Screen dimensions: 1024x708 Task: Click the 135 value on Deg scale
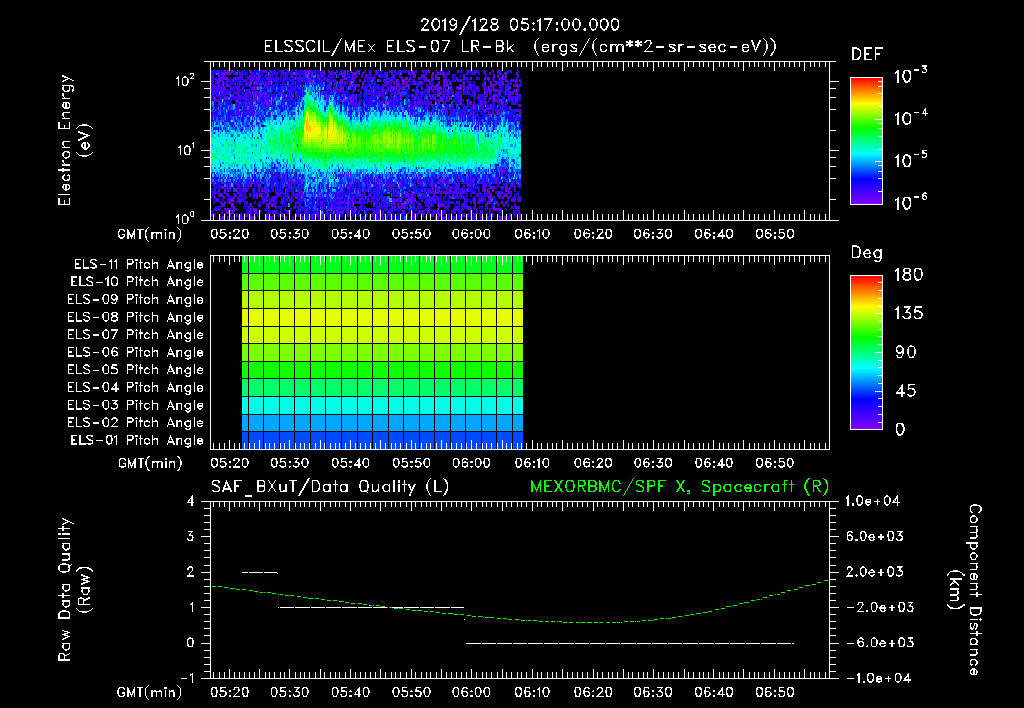click(x=908, y=314)
